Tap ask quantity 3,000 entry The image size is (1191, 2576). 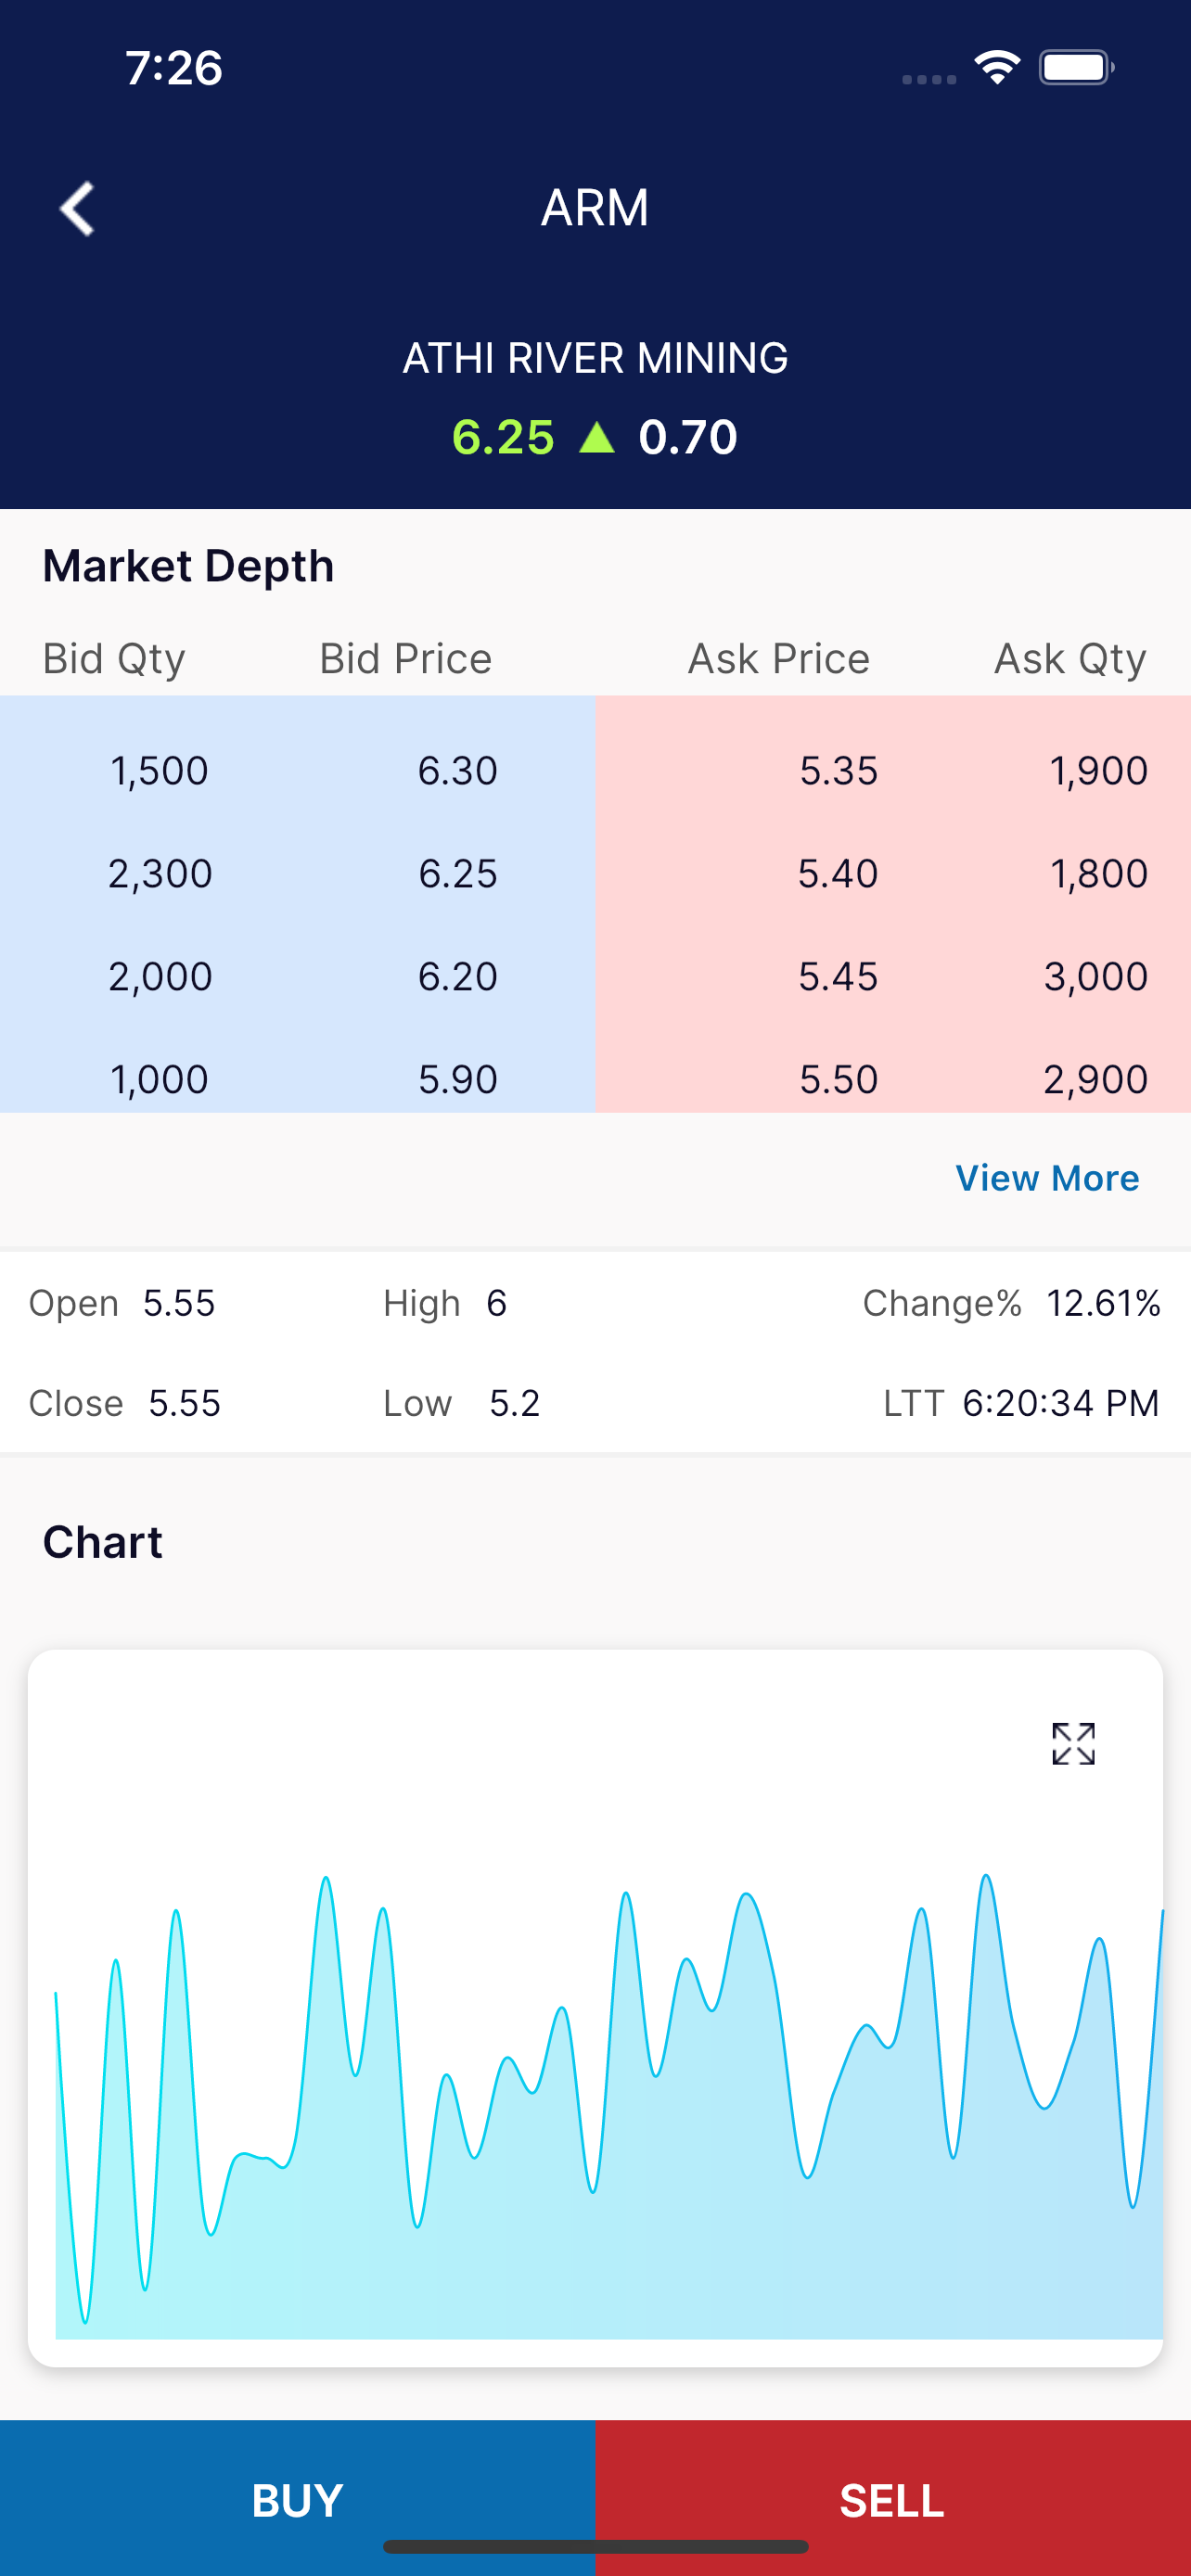1095,977
